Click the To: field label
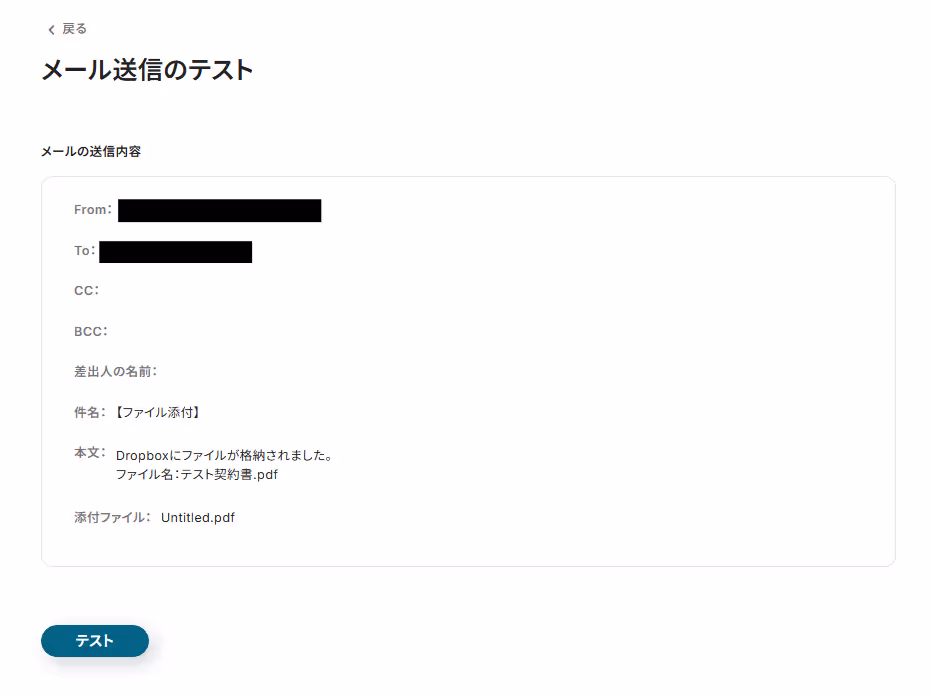This screenshot has height=696, width=930. (x=85, y=250)
